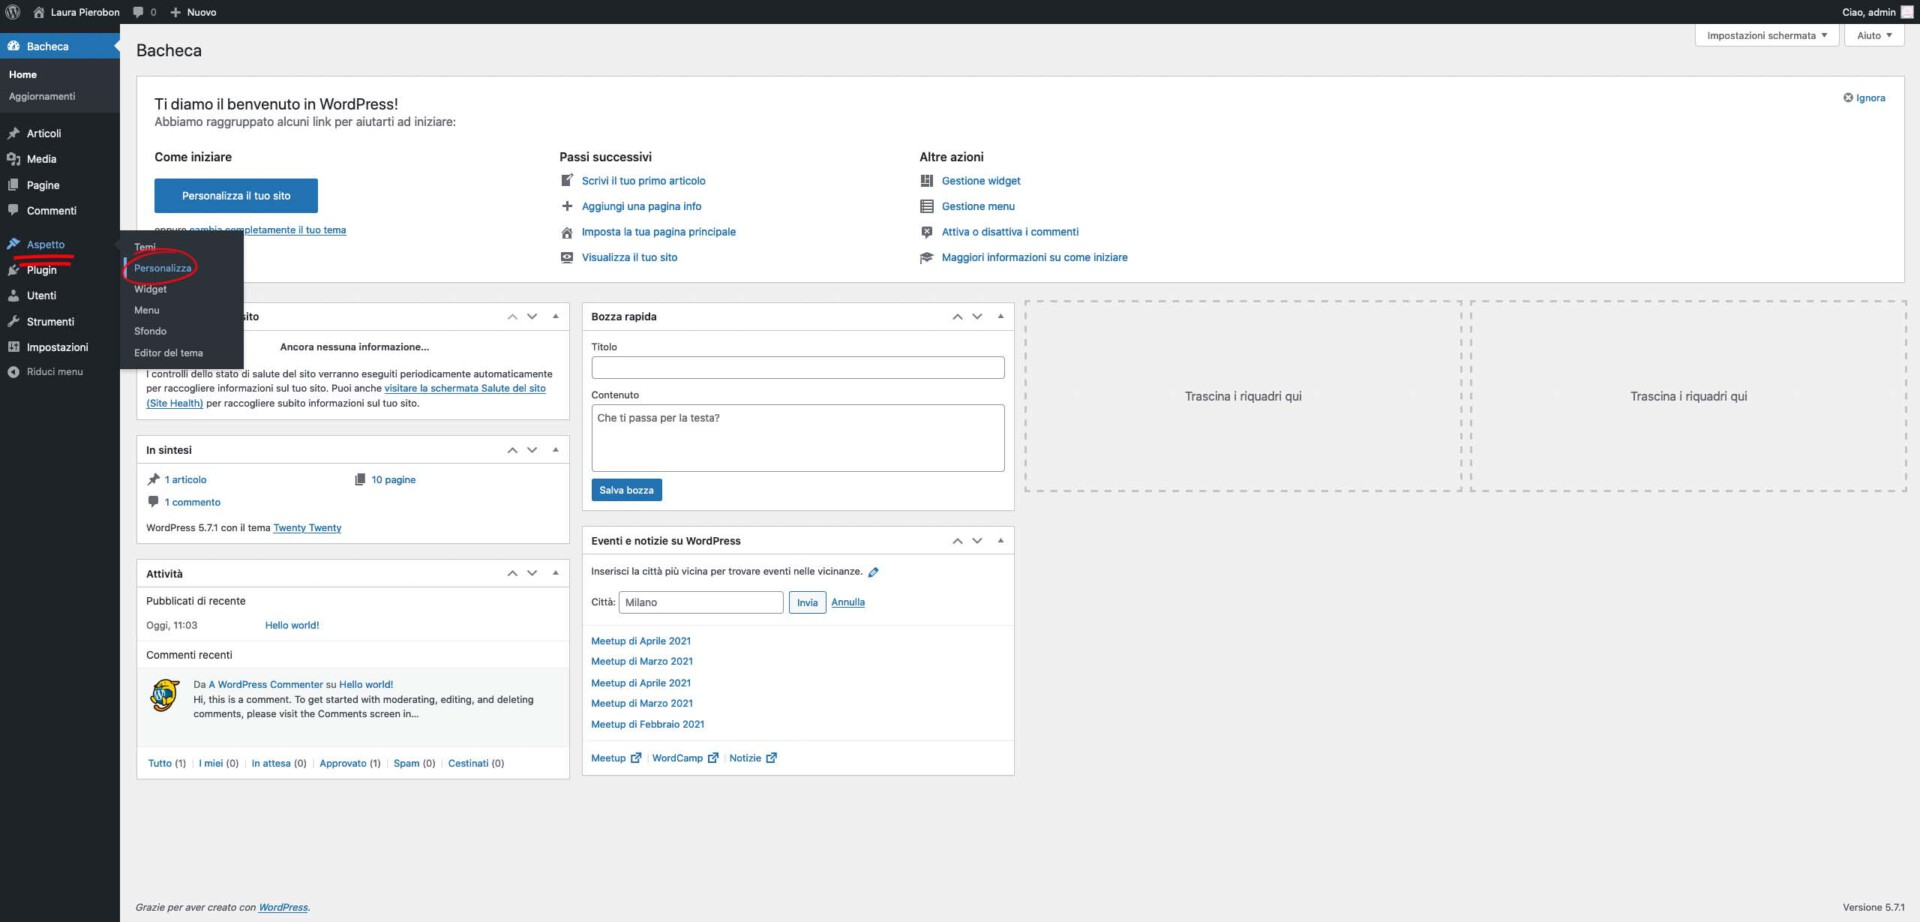This screenshot has height=922, width=1920.
Task: Open the Impostazioni icon in sidebar
Action: click(x=14, y=347)
